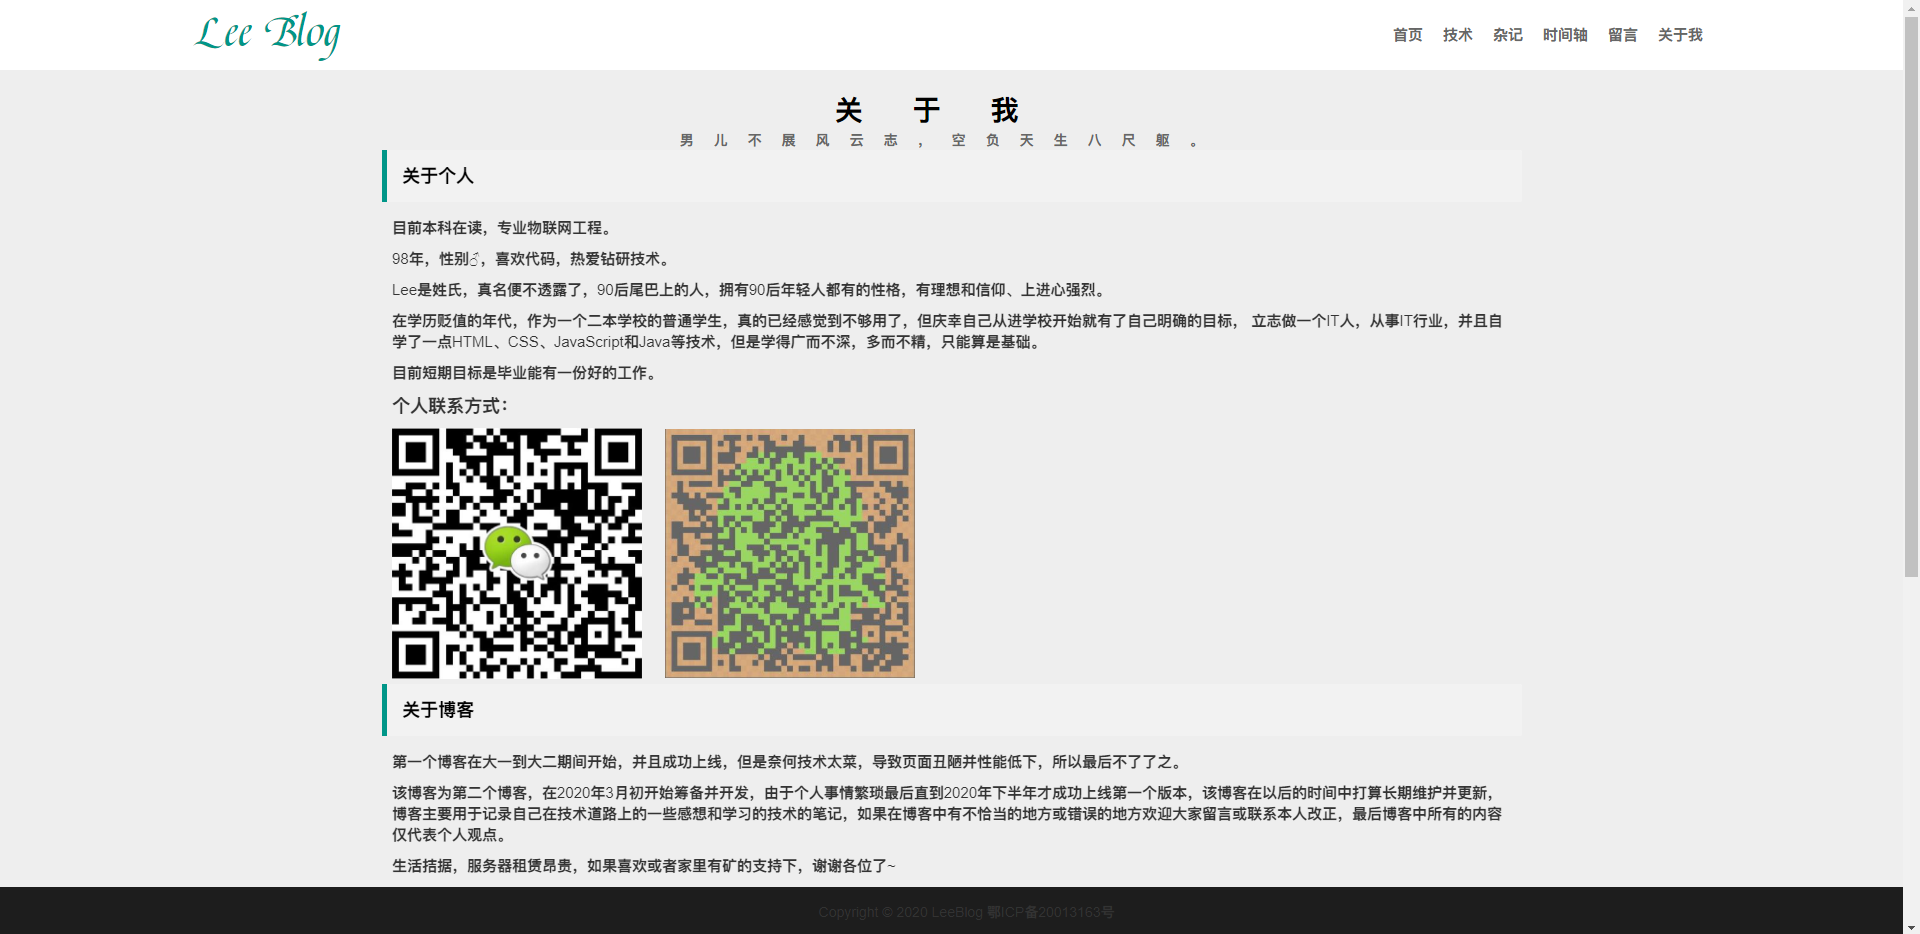
Task: Click the 该博客为第二个博客 paragraph
Action: [947, 814]
